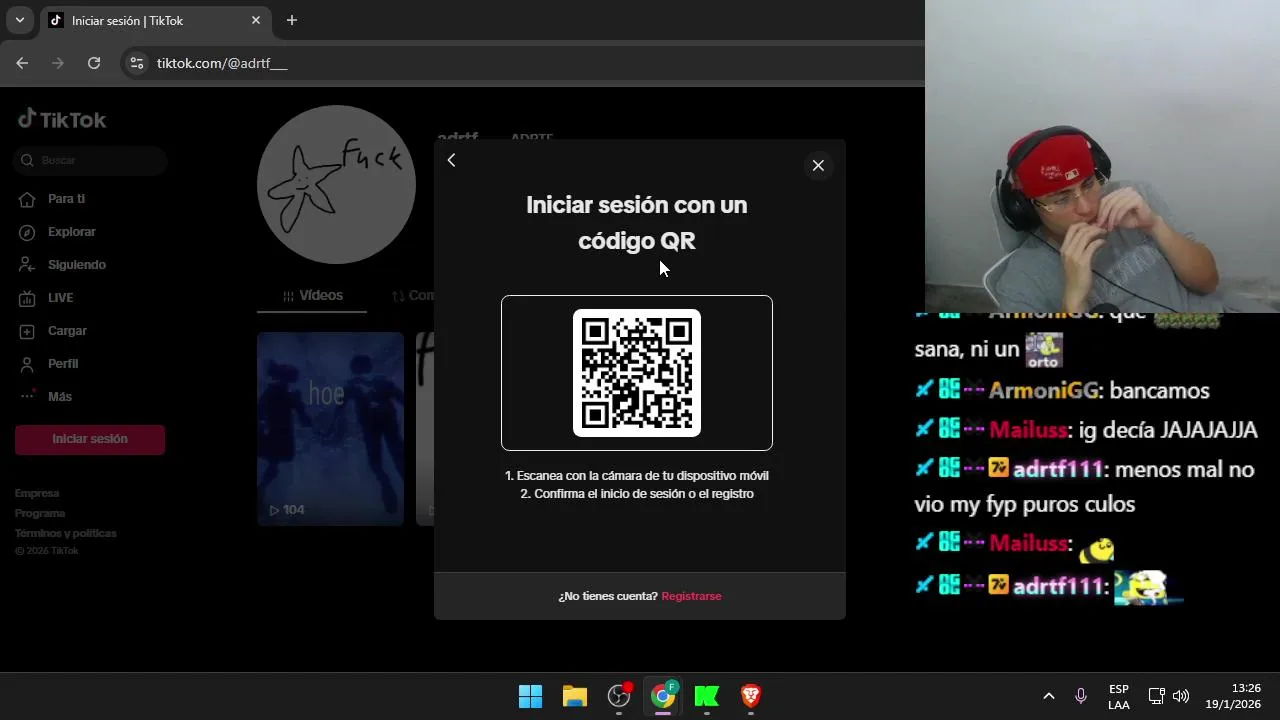The image size is (1280, 720).
Task: Click the LIVE camera icon in sidebar
Action: point(27,298)
